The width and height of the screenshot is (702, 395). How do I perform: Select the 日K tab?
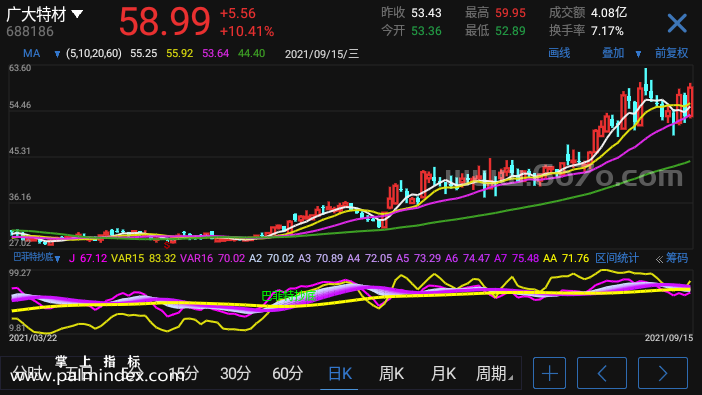[340, 373]
